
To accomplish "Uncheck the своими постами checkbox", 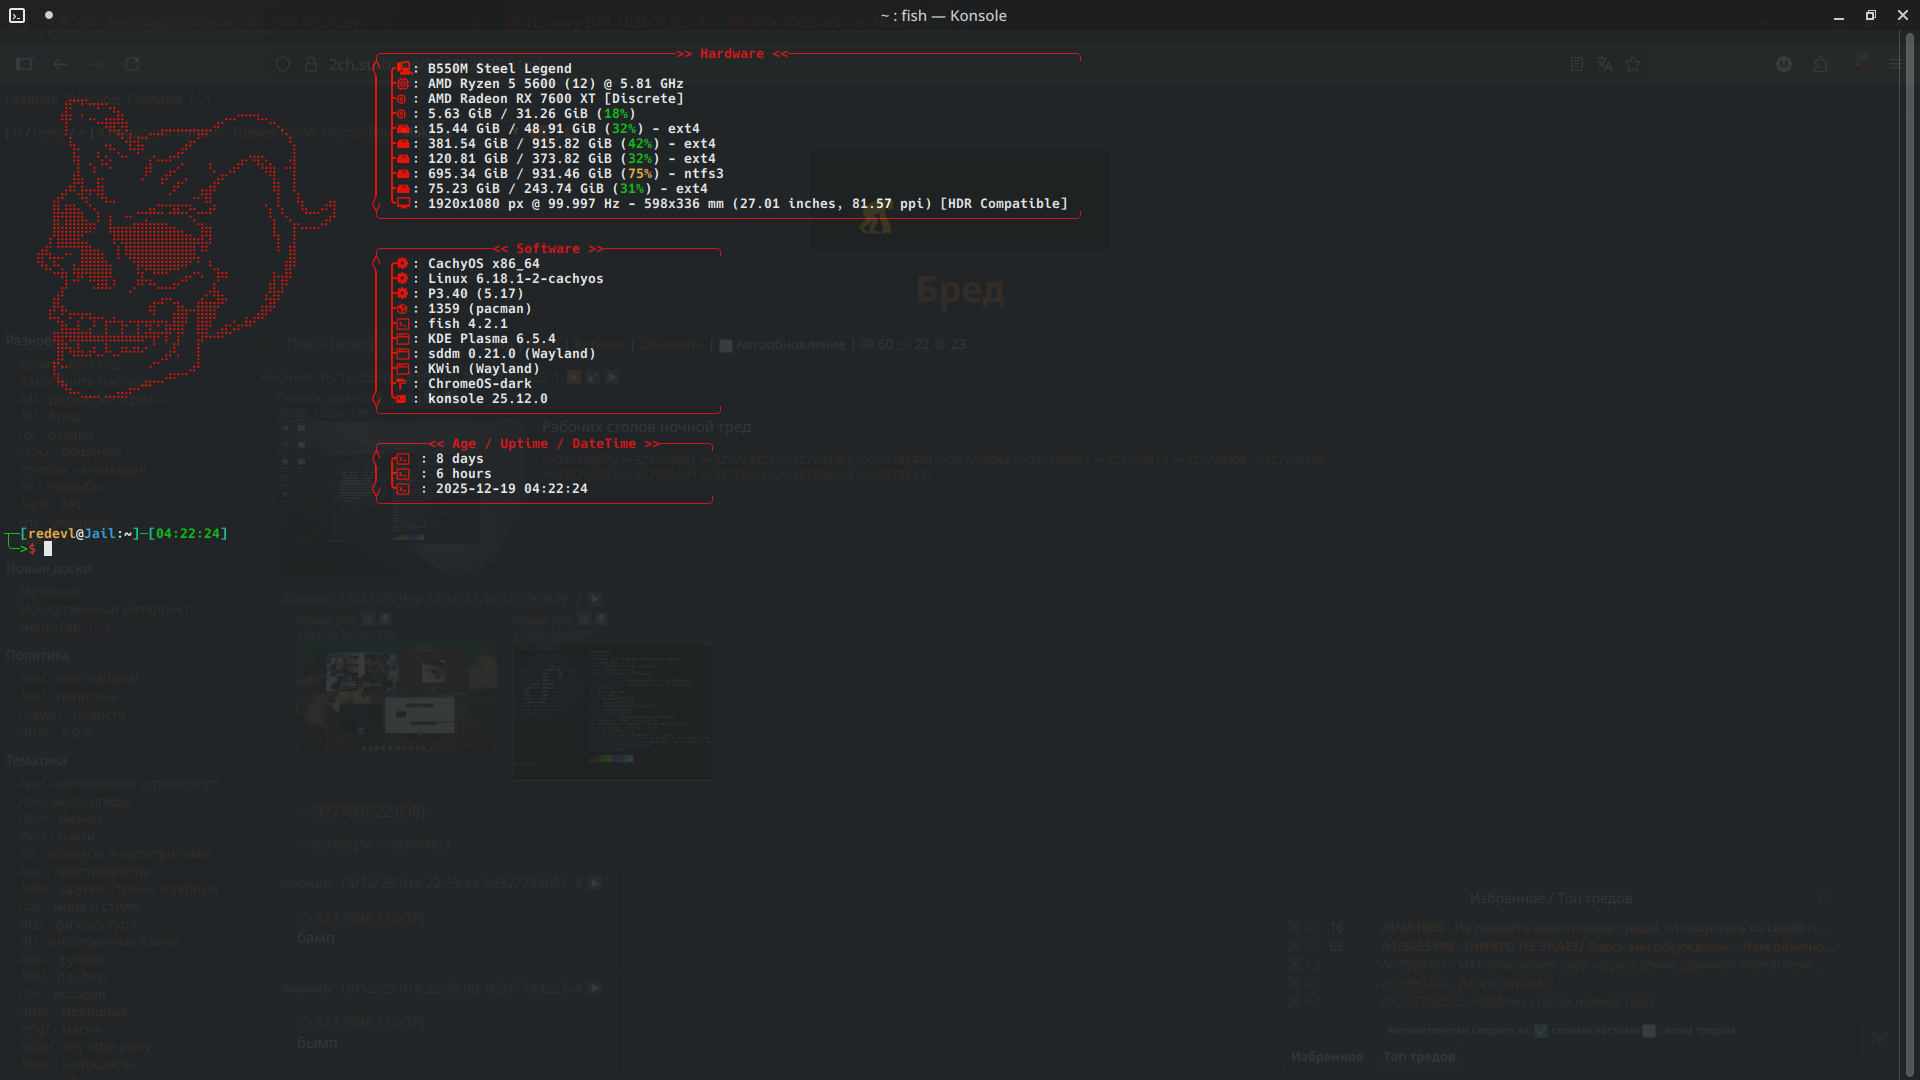I will [x=1541, y=1031].
